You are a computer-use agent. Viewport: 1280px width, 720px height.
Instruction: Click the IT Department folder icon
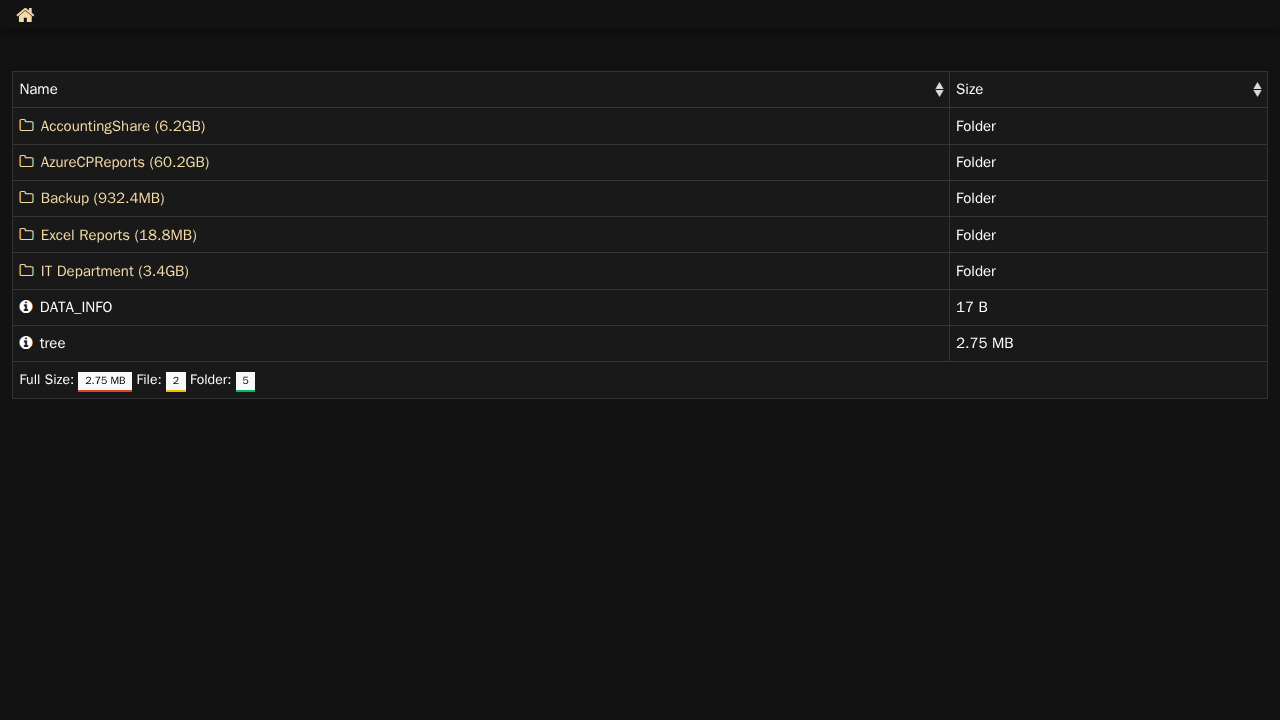[x=27, y=271]
